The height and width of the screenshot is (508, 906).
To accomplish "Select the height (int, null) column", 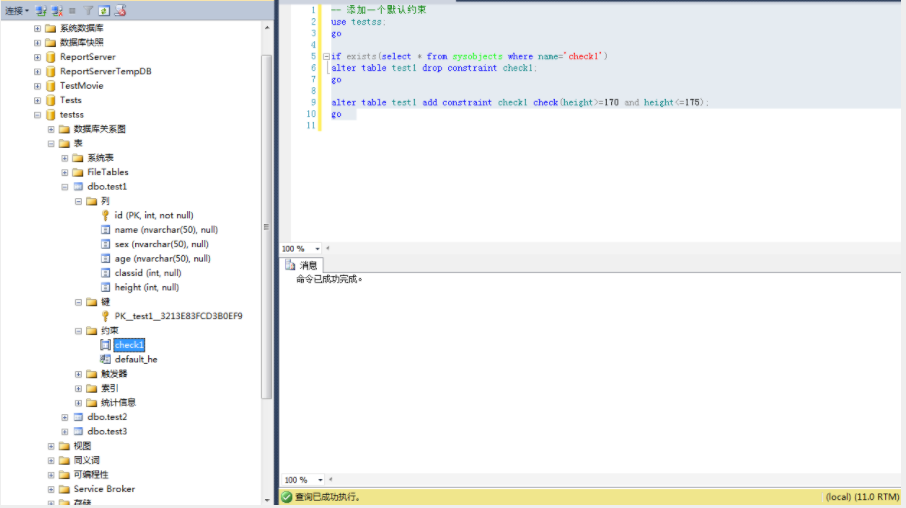I will click(x=147, y=287).
